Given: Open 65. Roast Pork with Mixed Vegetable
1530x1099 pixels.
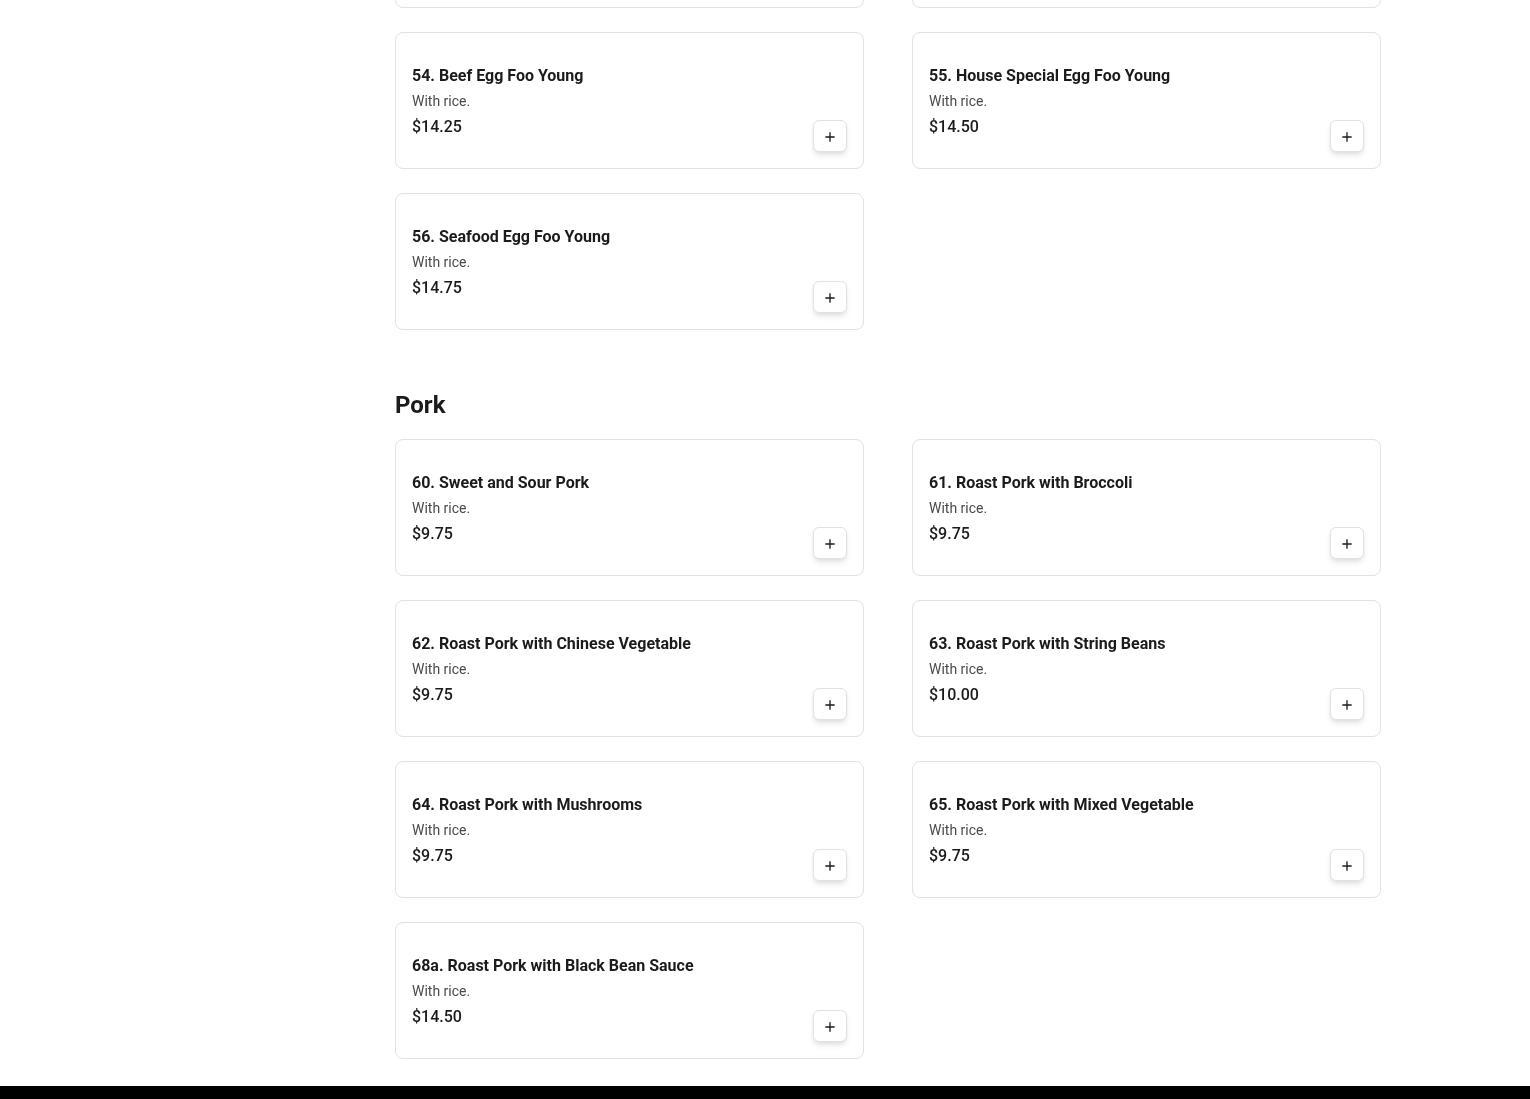Looking at the screenshot, I should coord(1060,805).
